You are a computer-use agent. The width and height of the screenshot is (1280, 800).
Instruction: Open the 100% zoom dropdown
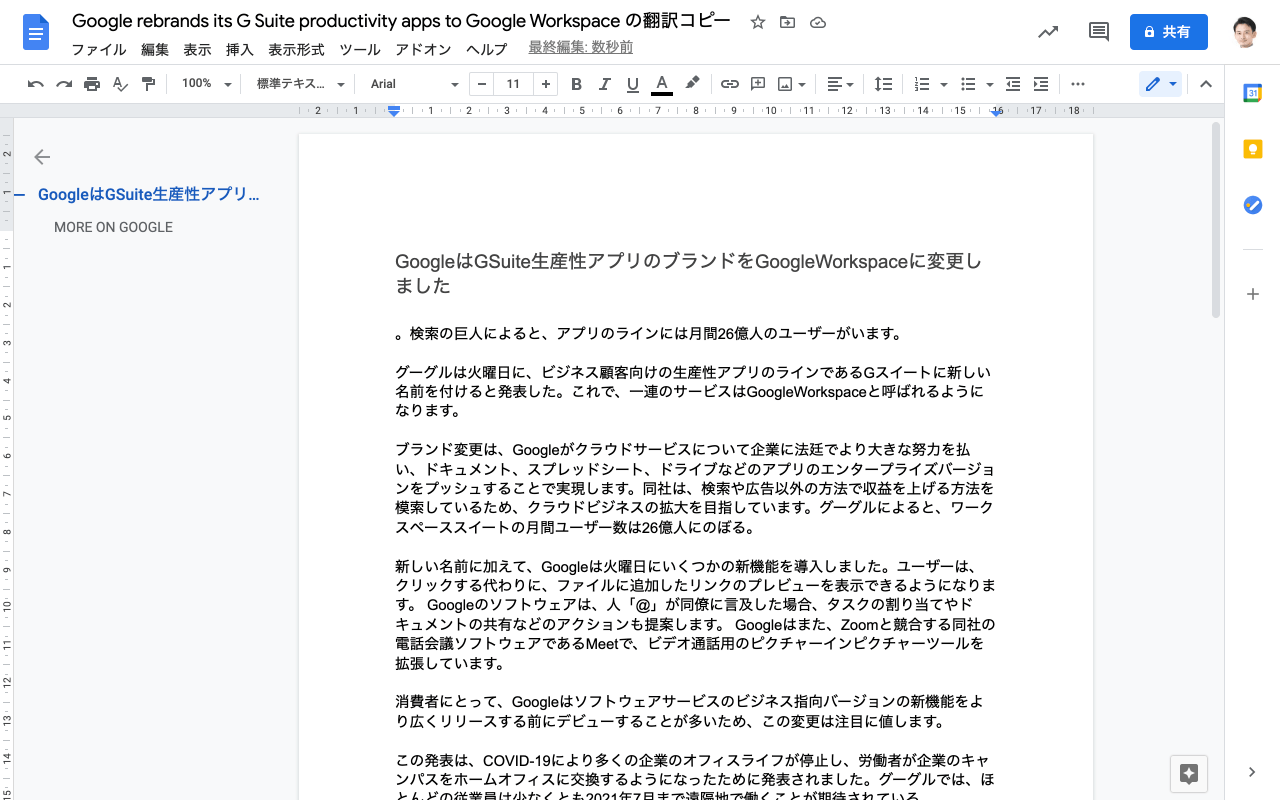(x=206, y=84)
